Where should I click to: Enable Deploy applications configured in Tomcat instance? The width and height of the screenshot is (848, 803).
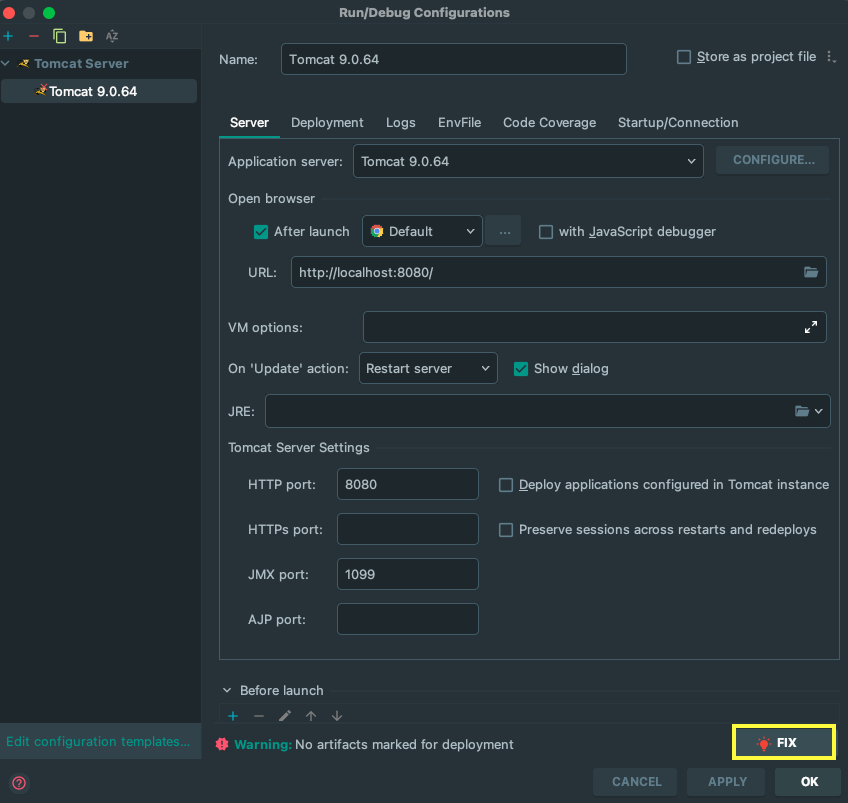506,485
